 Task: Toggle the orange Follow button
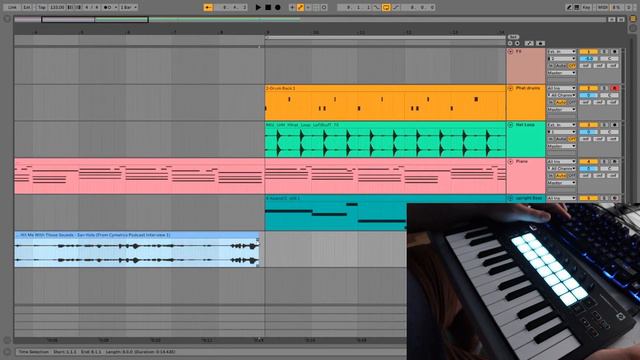pyautogui.click(x=208, y=7)
